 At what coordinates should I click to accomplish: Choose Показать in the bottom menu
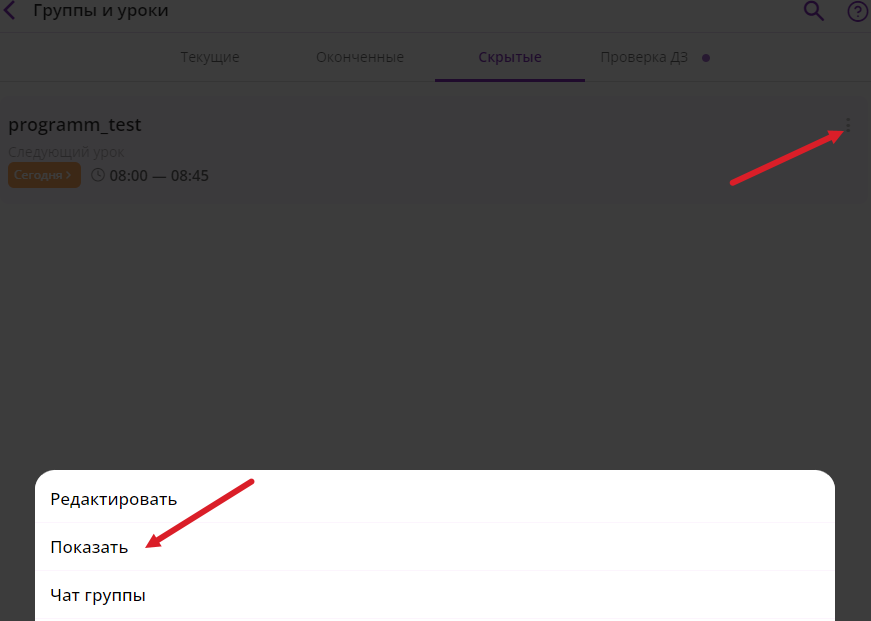click(435, 547)
